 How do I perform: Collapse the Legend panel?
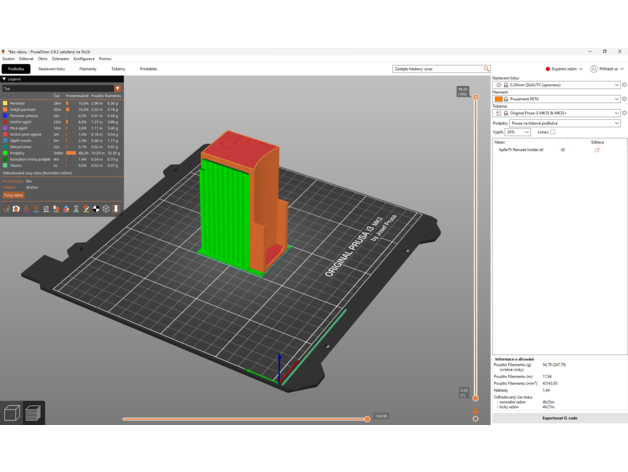pos(4,78)
